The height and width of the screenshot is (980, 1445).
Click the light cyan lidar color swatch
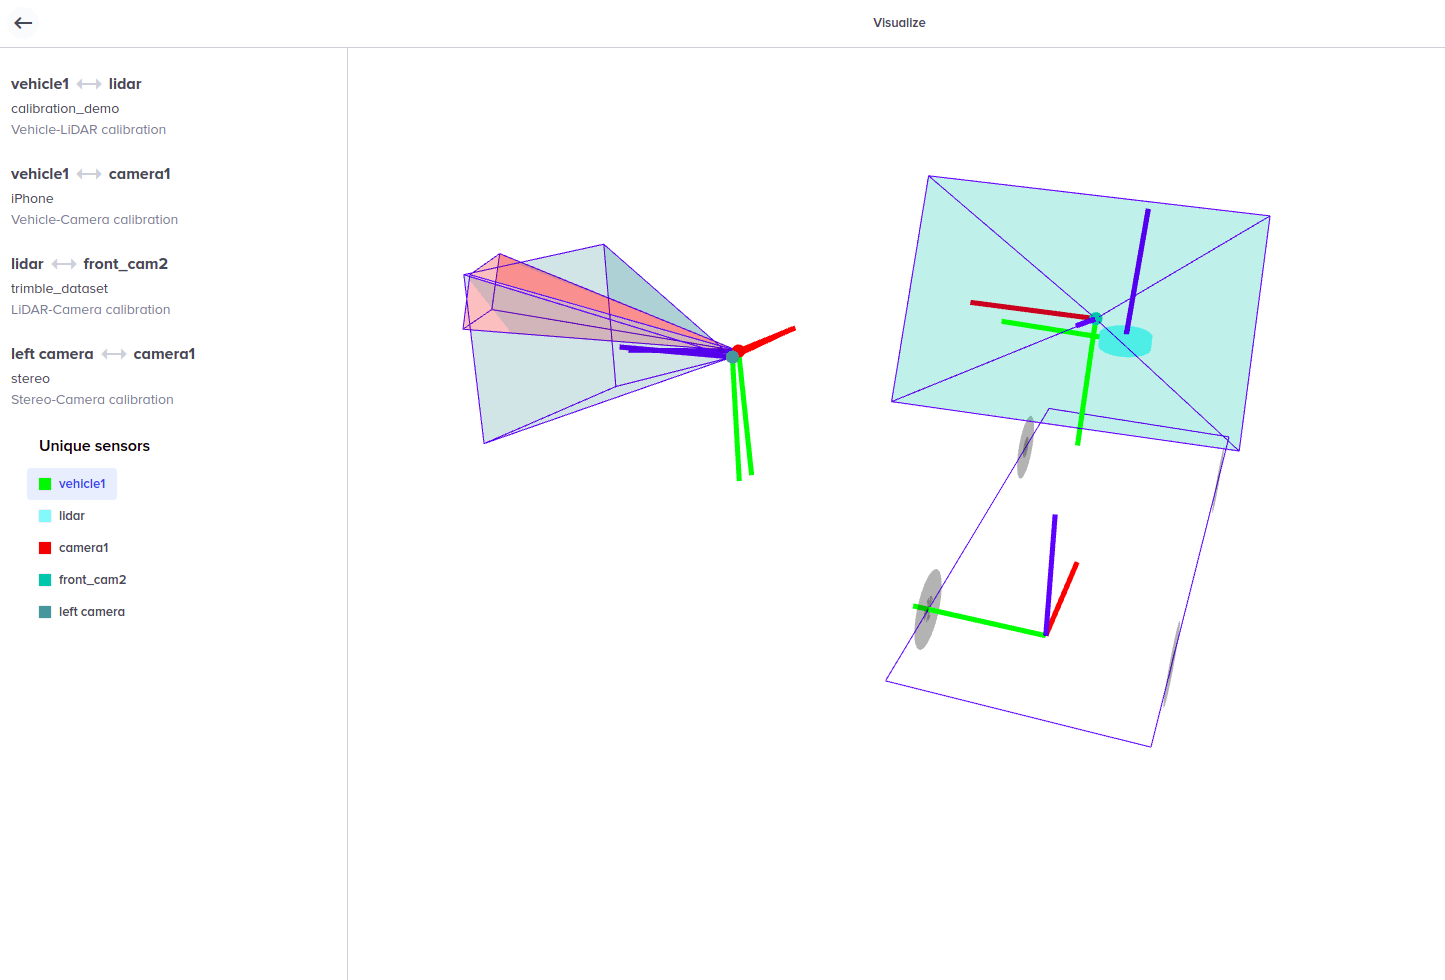45,516
